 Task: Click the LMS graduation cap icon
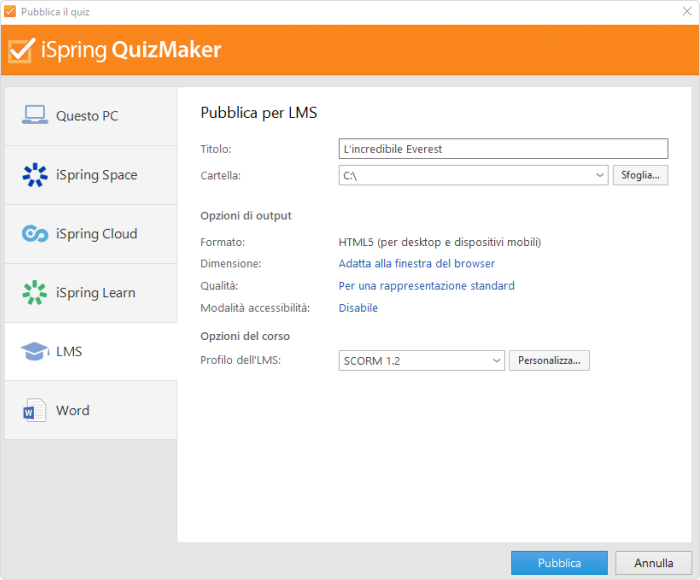35,352
